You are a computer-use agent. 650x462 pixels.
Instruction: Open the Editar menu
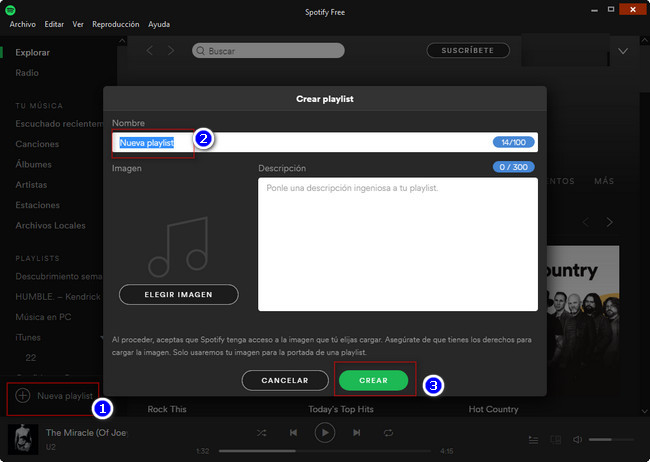[x=54, y=24]
